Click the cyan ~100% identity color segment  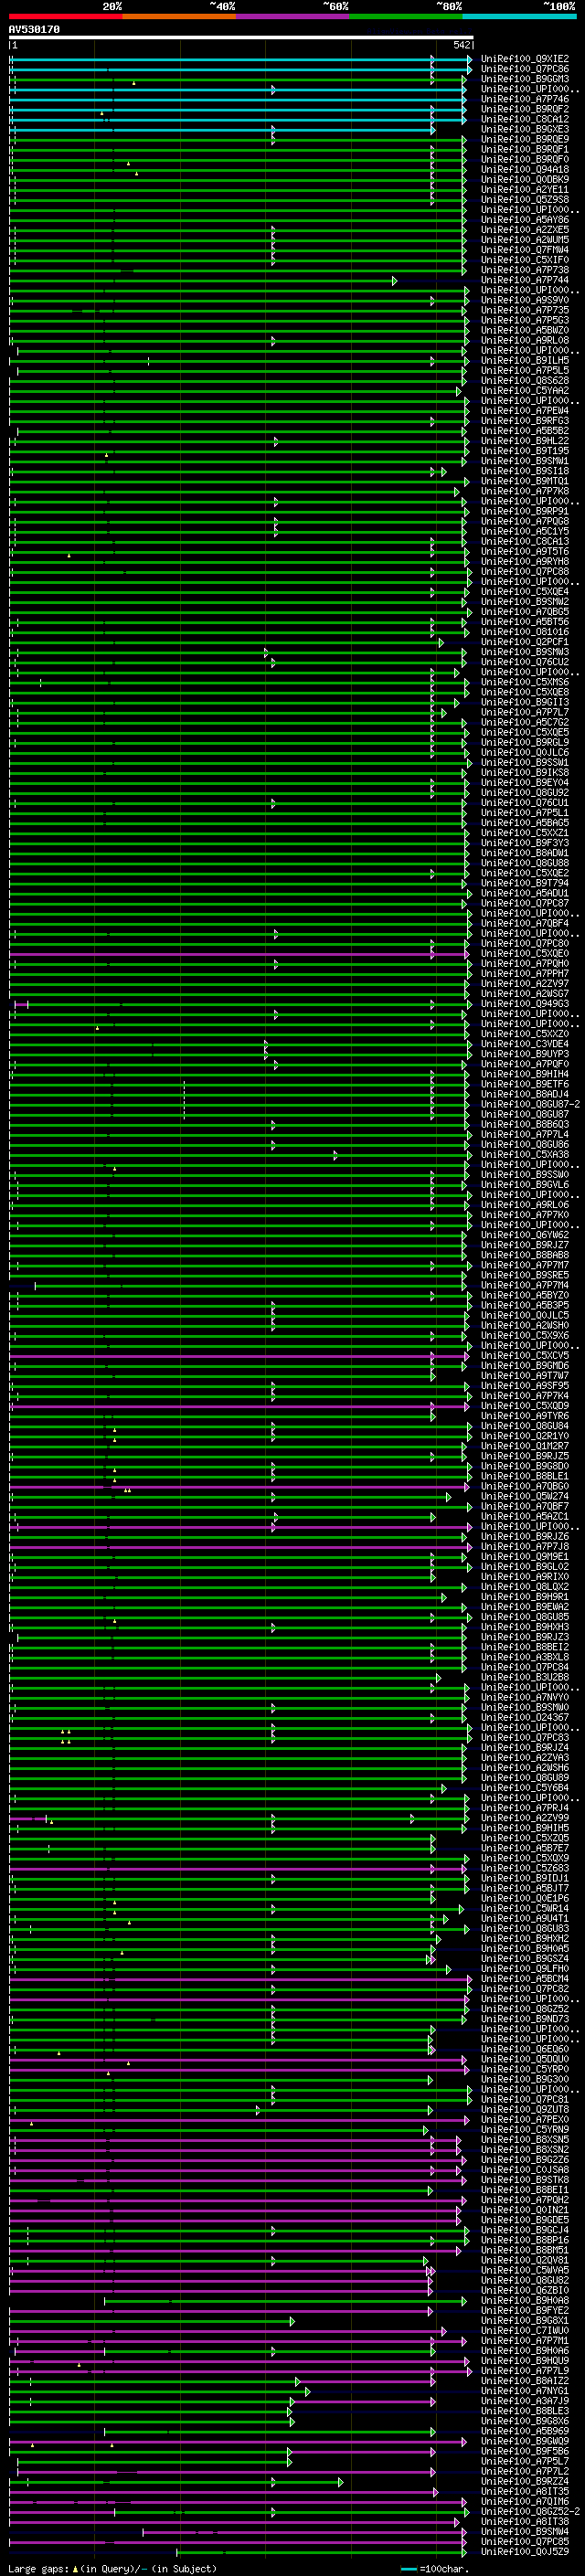click(x=519, y=17)
